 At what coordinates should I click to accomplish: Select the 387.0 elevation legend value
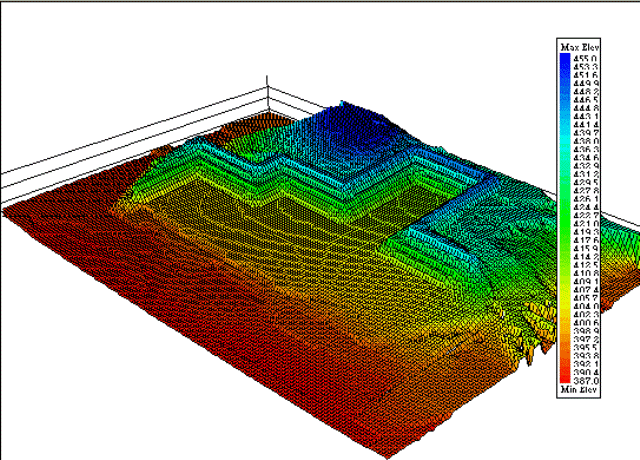[586, 381]
